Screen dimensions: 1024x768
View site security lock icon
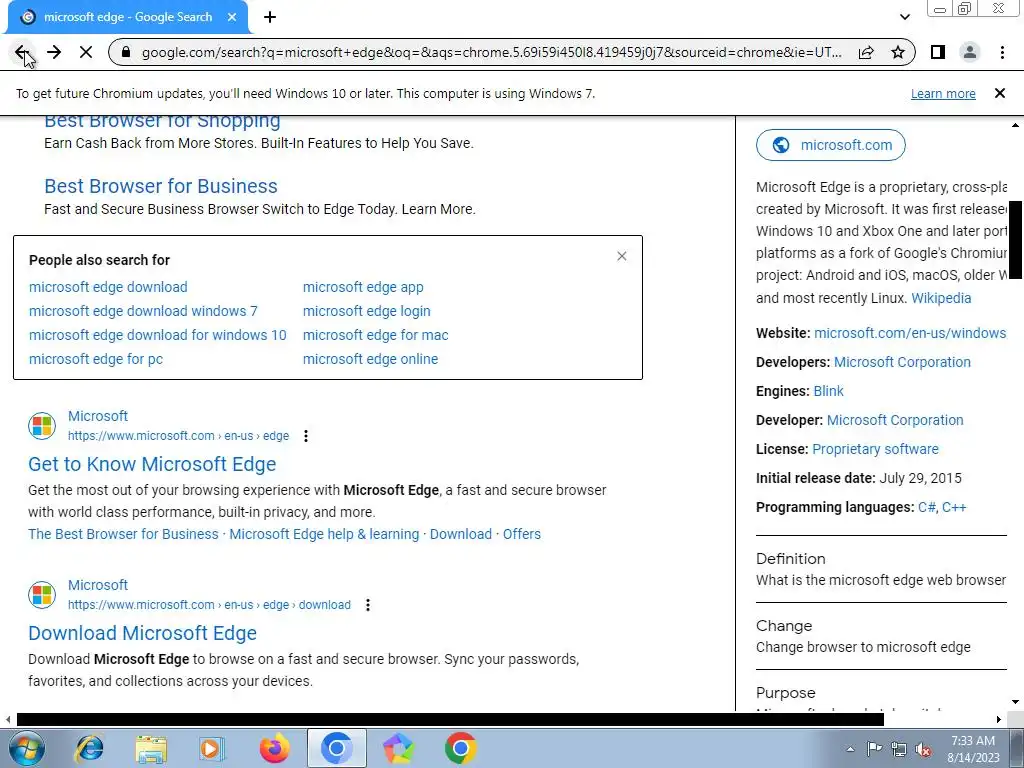pos(126,52)
